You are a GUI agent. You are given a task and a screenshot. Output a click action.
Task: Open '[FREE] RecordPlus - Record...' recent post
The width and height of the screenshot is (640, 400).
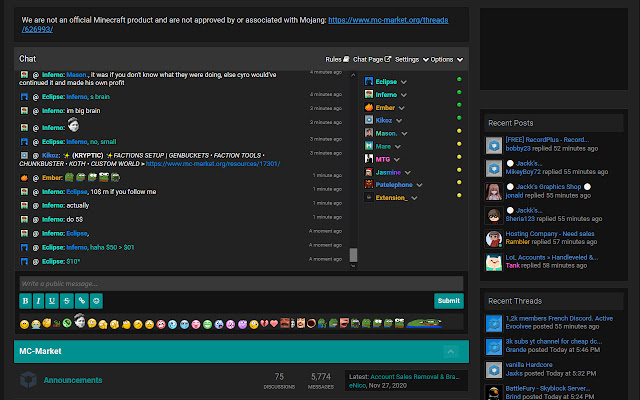[547, 140]
